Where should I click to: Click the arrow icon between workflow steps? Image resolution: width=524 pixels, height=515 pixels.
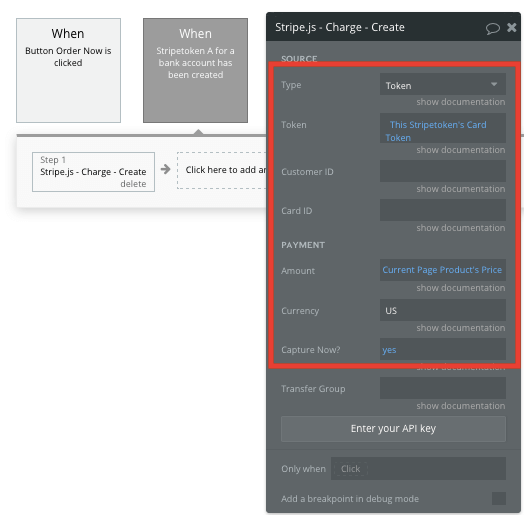coord(165,169)
